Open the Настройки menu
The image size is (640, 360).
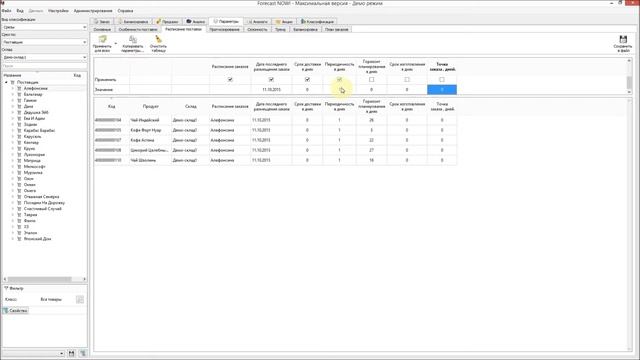58,11
